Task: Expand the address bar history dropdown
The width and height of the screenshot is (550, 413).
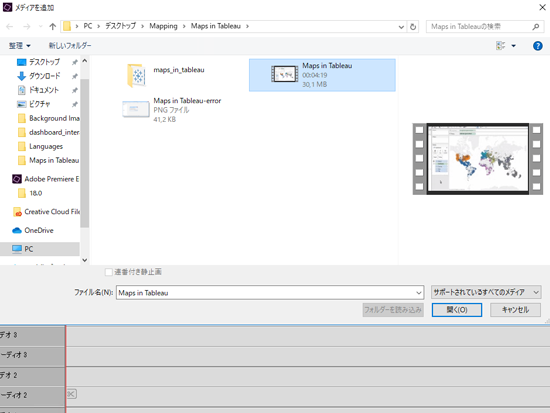Action: coord(401,27)
